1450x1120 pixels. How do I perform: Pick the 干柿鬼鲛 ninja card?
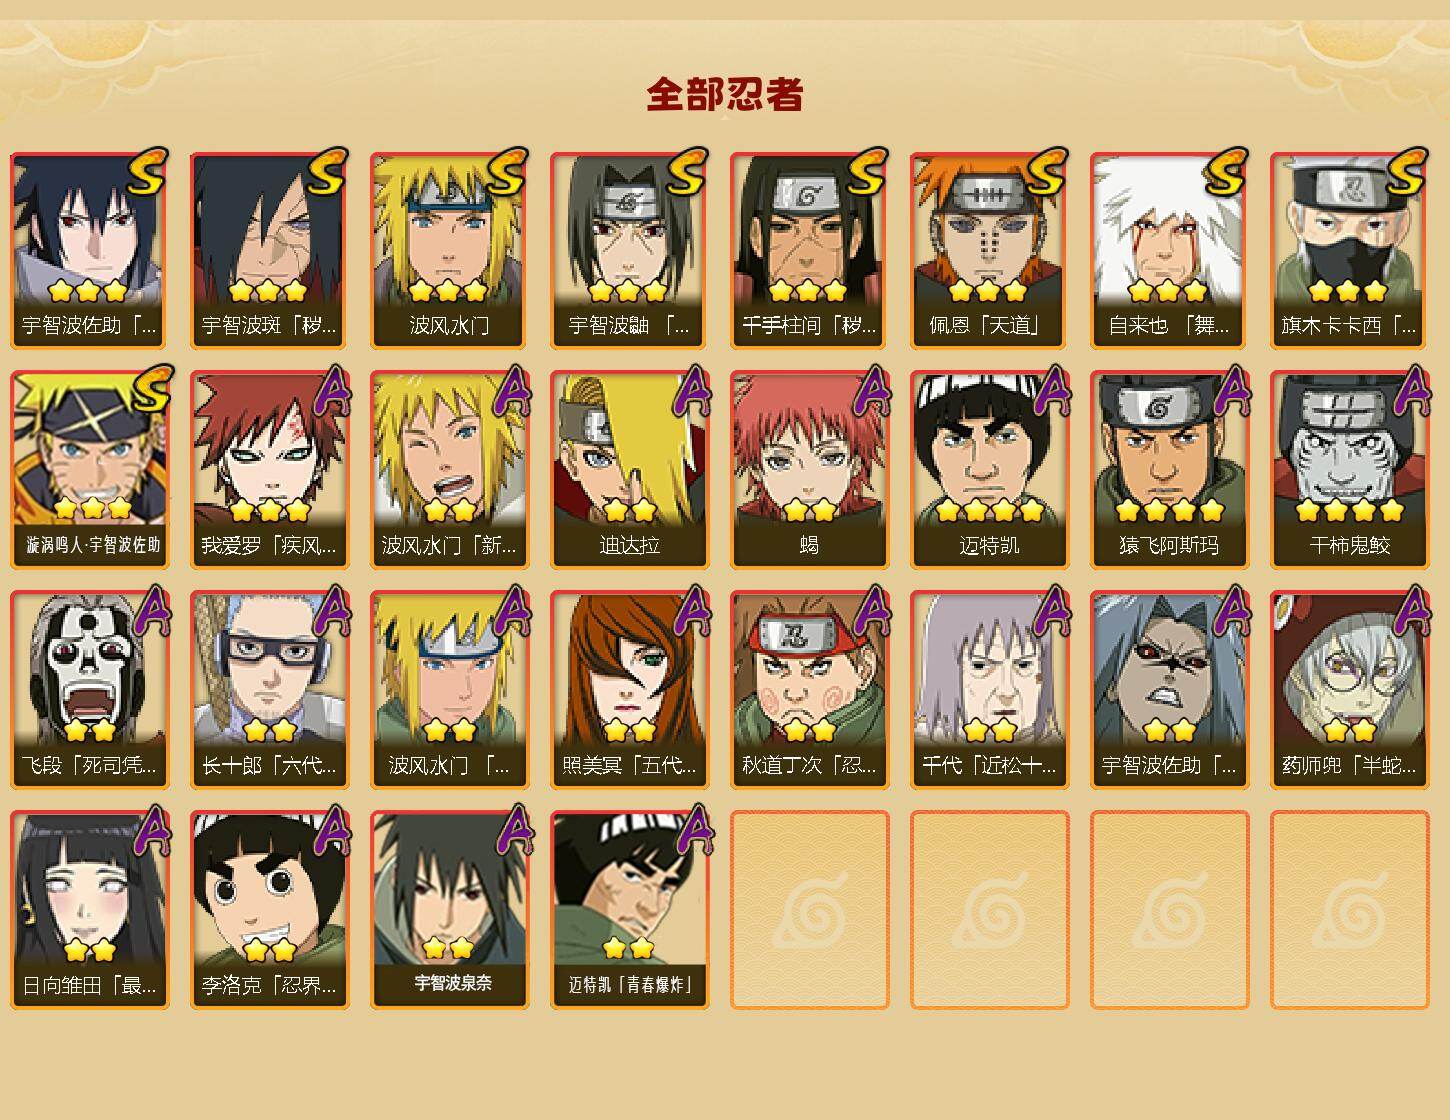(1349, 470)
